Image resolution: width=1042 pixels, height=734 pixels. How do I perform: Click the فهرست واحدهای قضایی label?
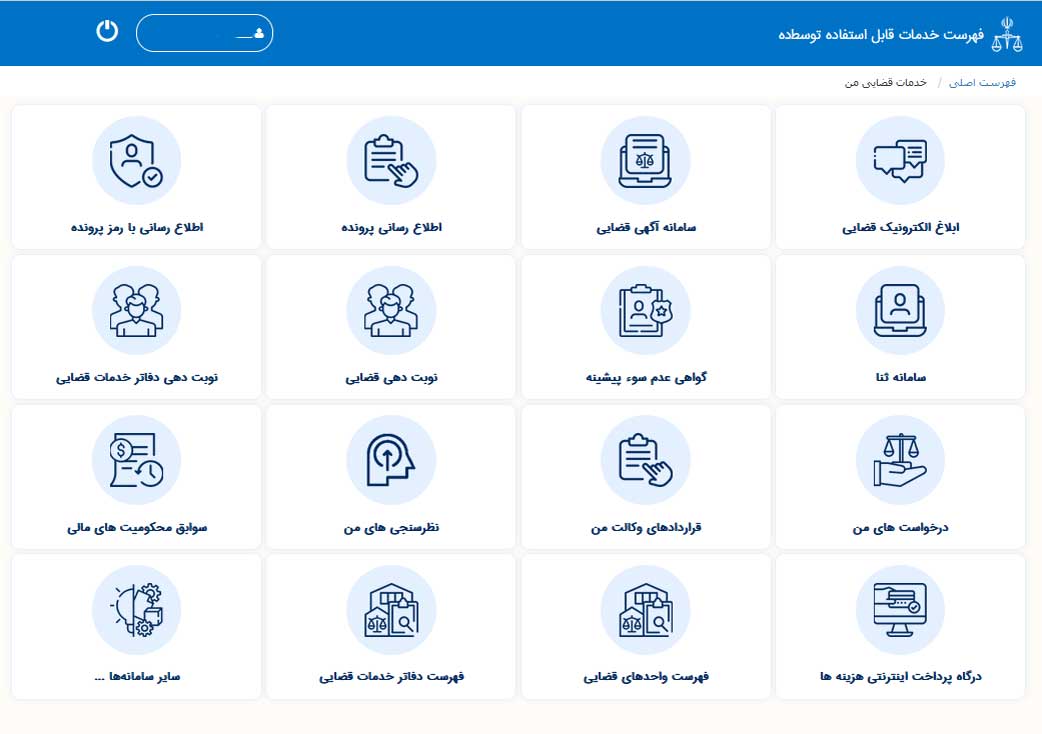[646, 676]
